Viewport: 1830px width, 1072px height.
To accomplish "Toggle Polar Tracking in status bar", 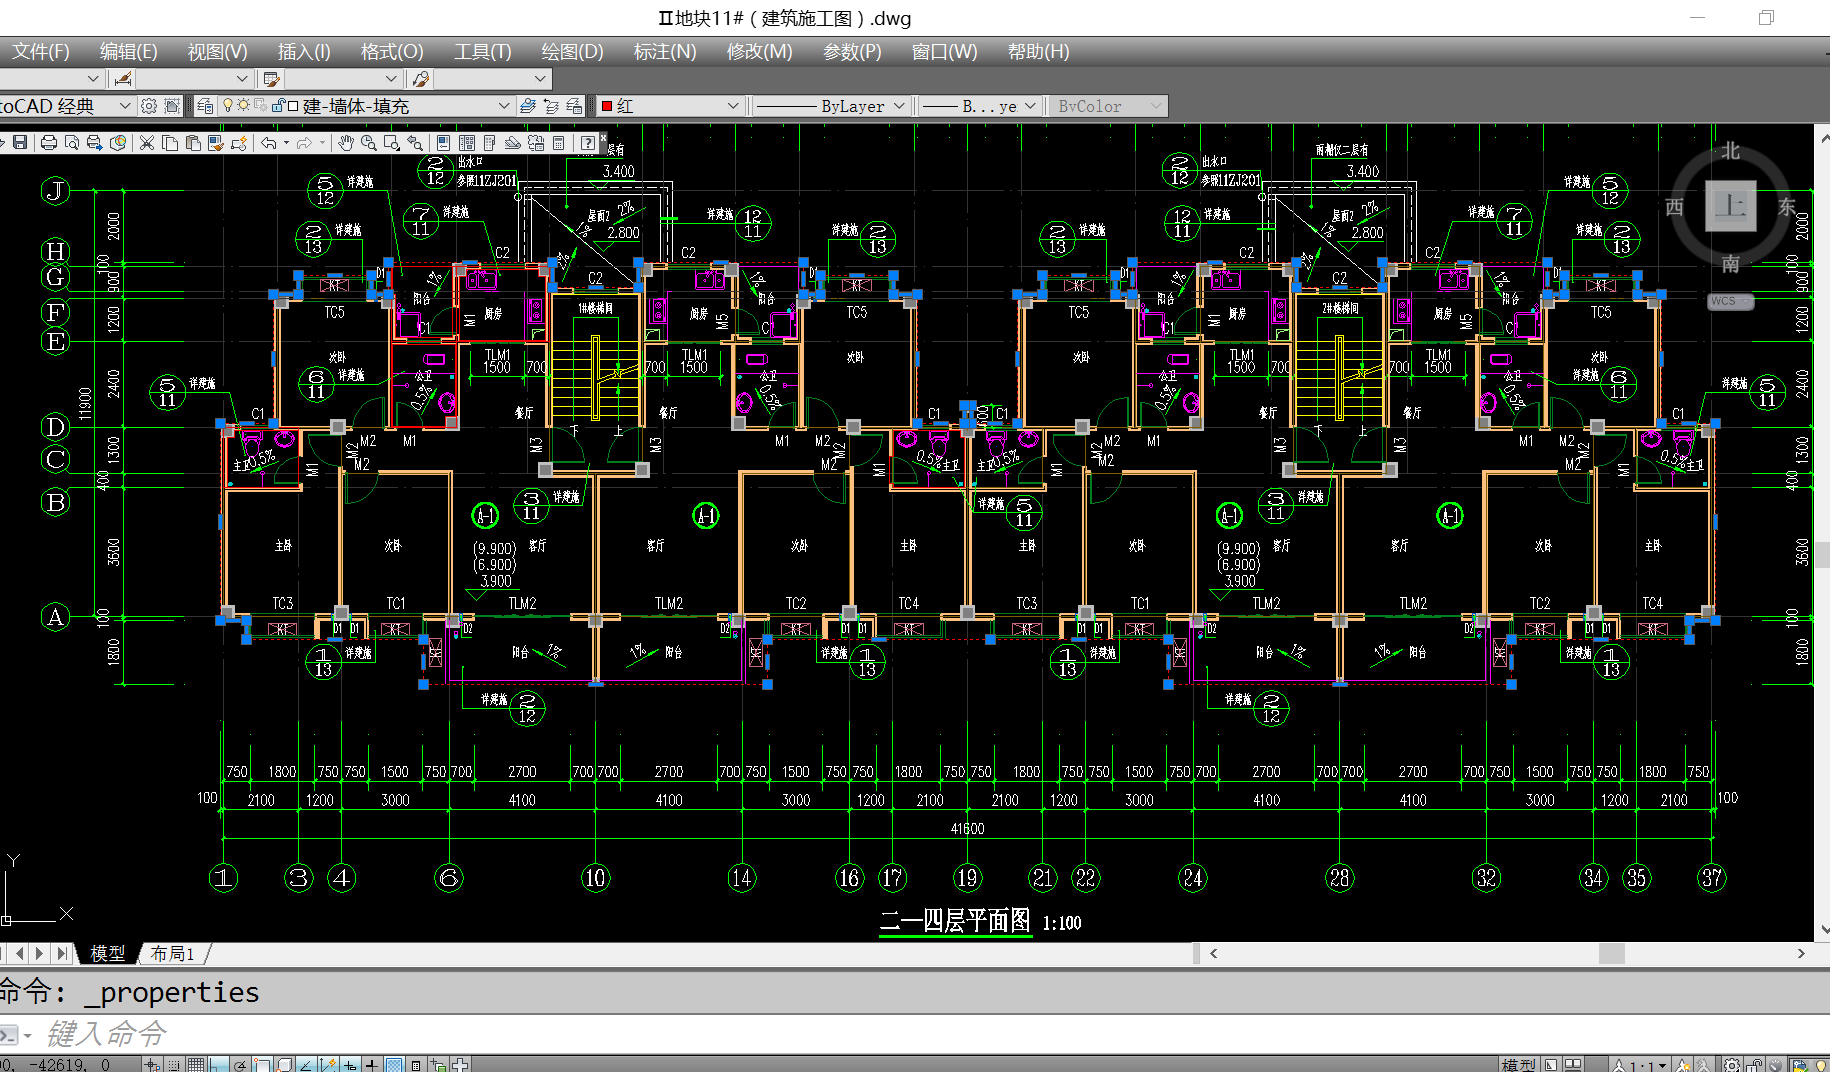I will (240, 1065).
